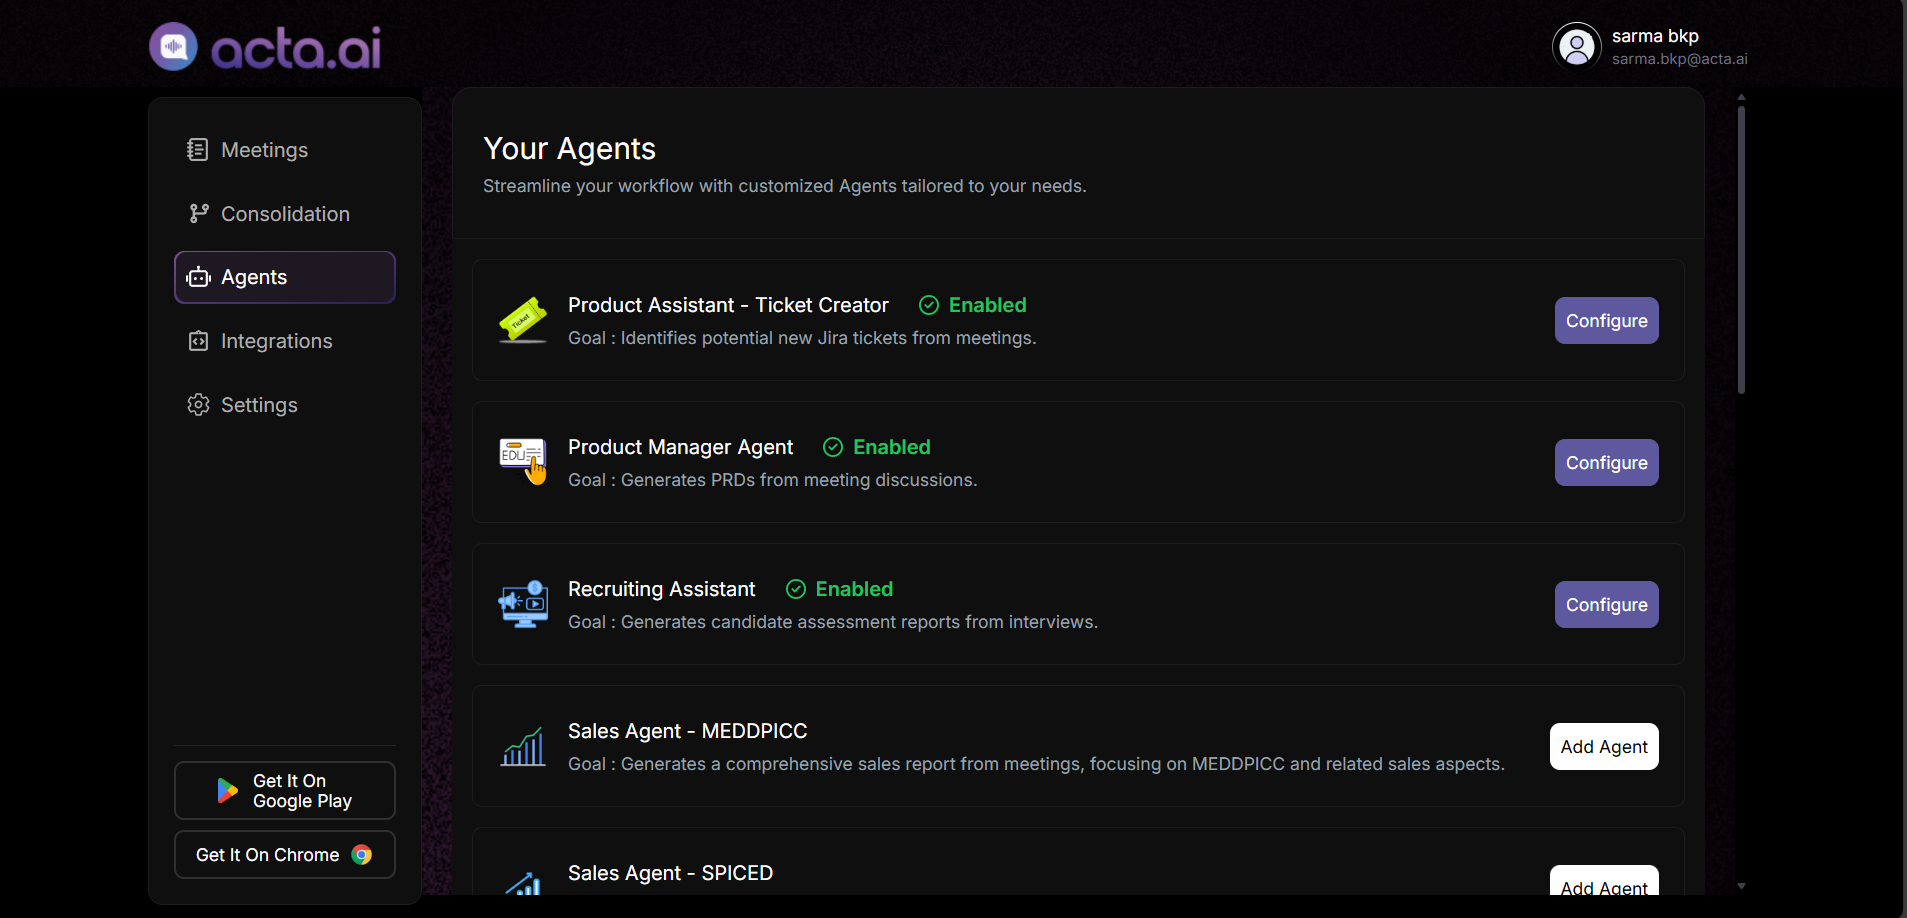Configure the Product Manager Agent
The image size is (1907, 918).
[x=1605, y=462]
